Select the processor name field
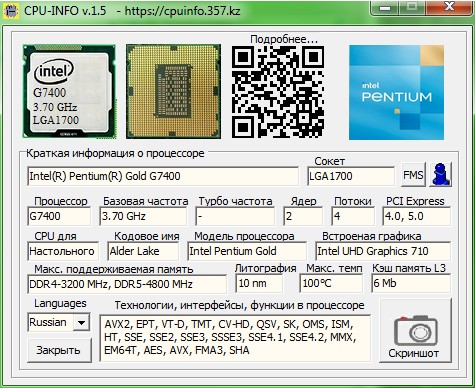 pos(163,176)
